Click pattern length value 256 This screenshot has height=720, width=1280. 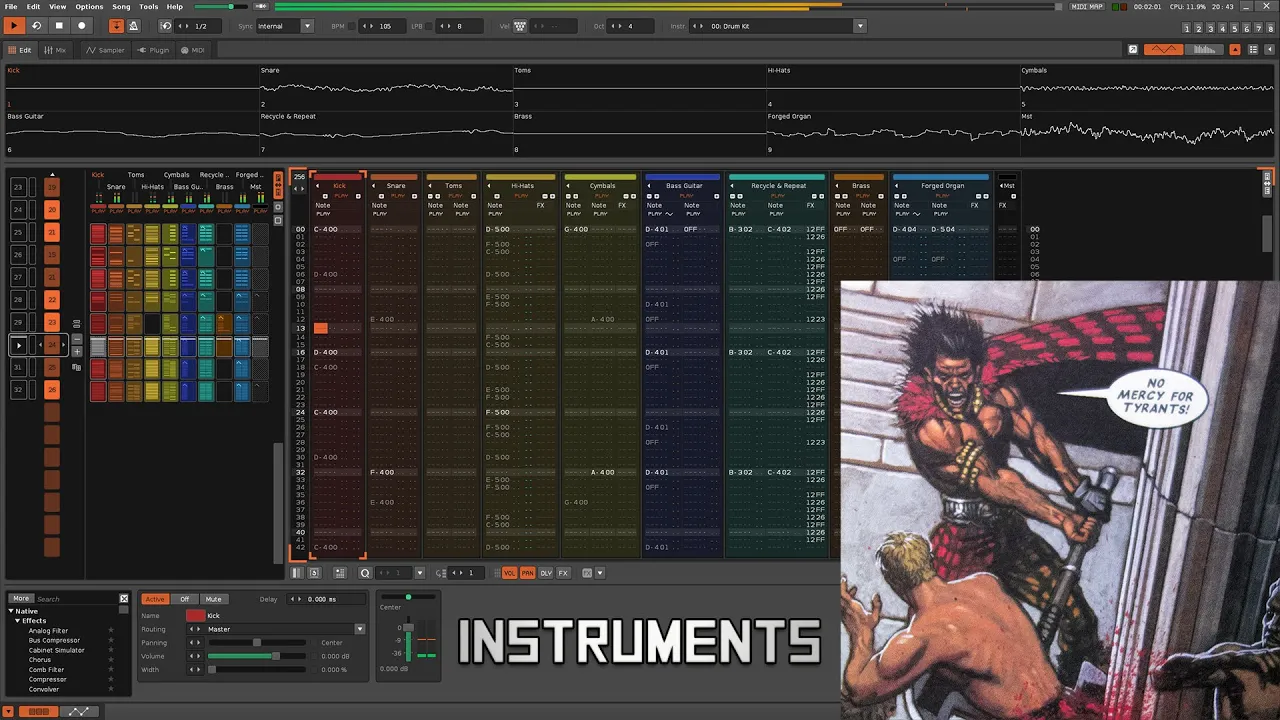click(299, 177)
